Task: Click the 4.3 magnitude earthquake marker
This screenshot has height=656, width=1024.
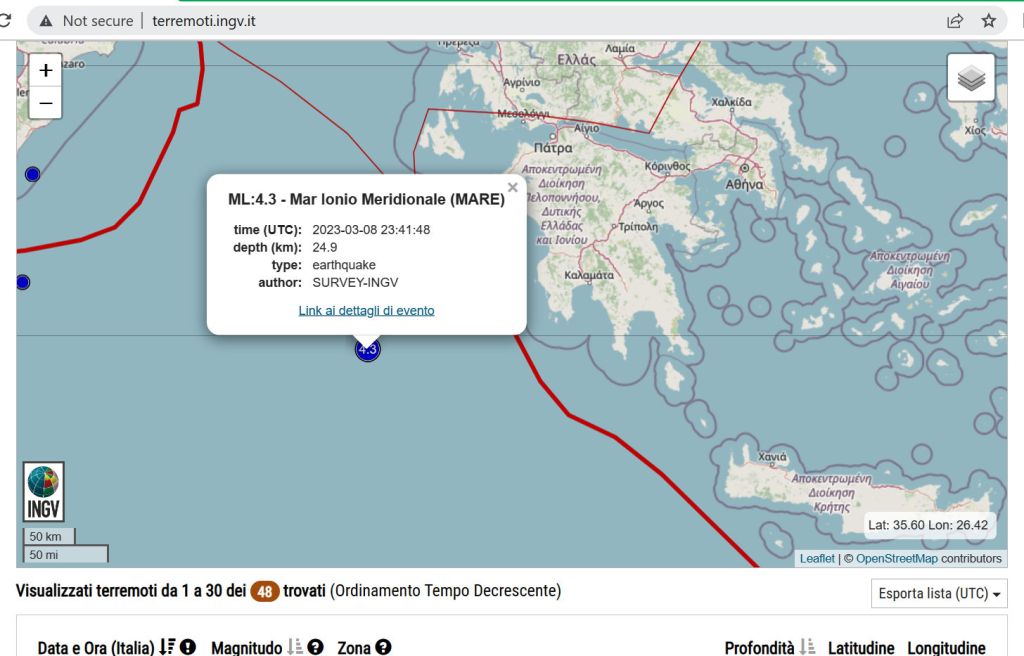Action: pyautogui.click(x=367, y=349)
